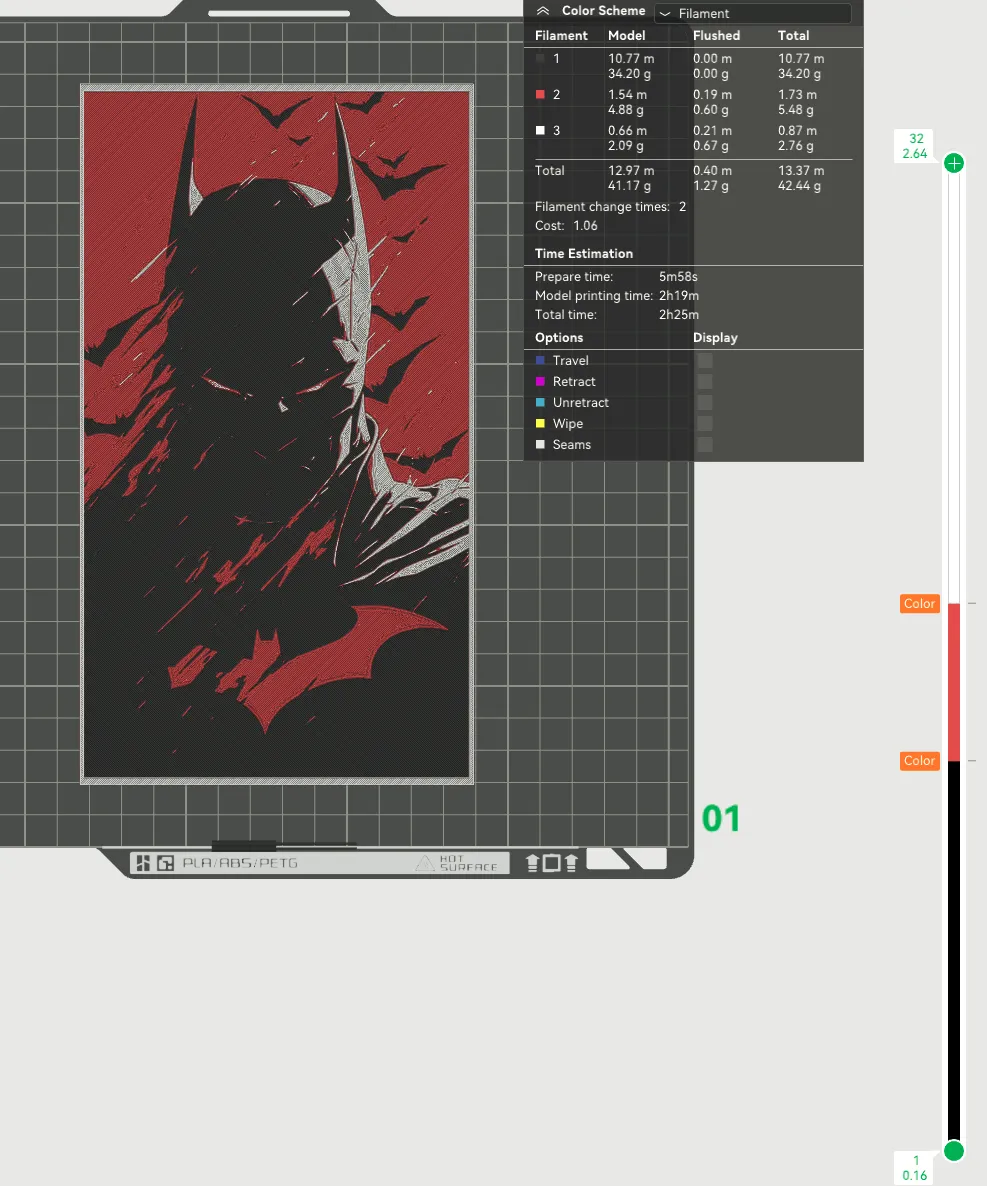Click the Model printing time 2h19m value
This screenshot has height=1186, width=987.
point(678,296)
